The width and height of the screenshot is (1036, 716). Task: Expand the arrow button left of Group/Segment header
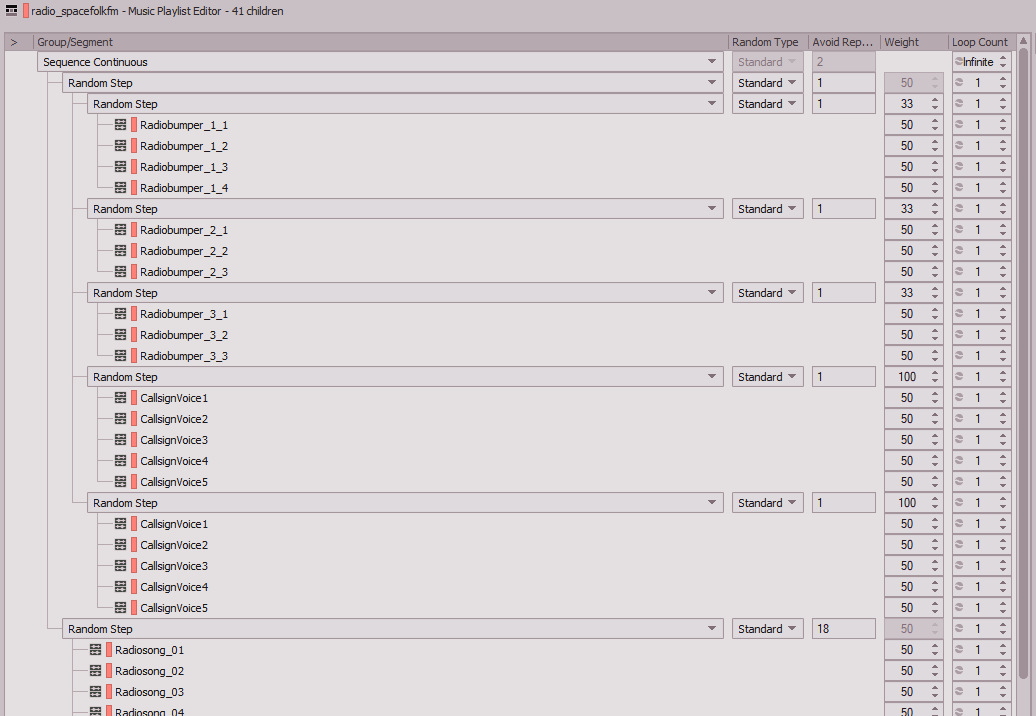point(14,42)
